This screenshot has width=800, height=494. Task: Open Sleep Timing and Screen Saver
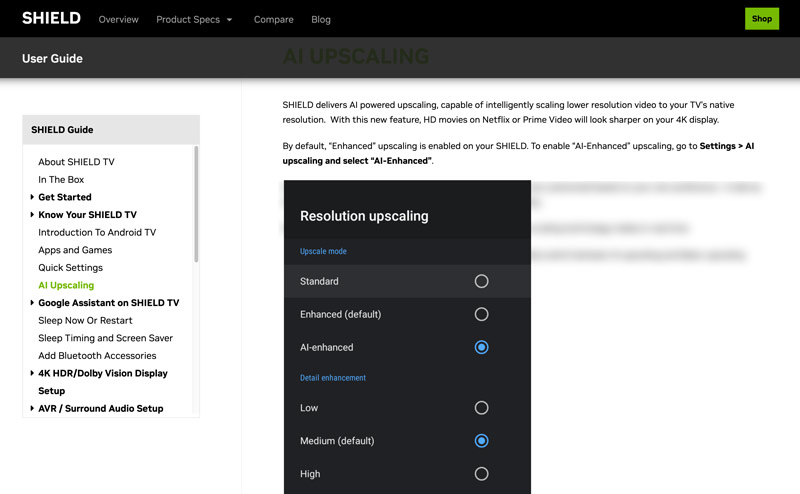pyautogui.click(x=106, y=338)
